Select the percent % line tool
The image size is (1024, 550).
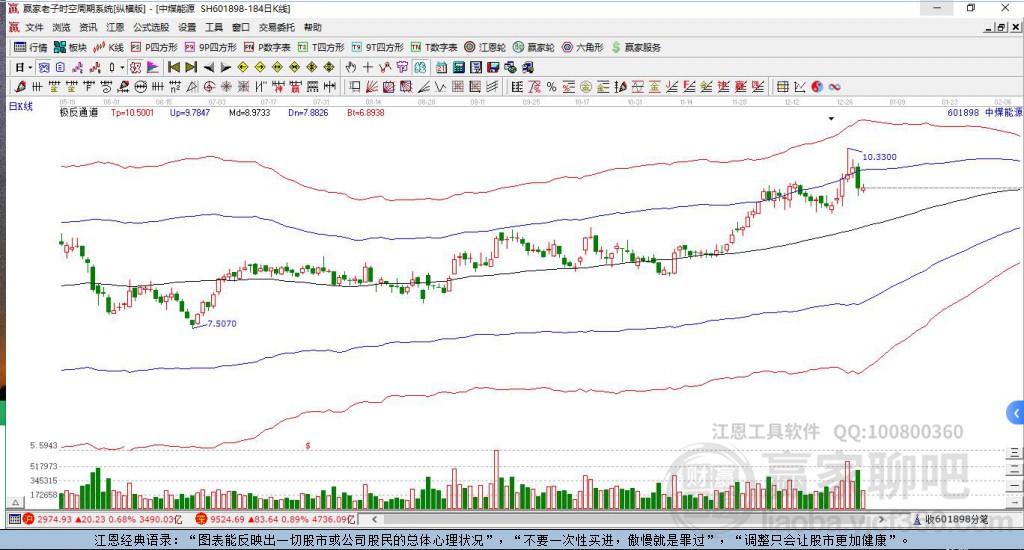(551, 86)
